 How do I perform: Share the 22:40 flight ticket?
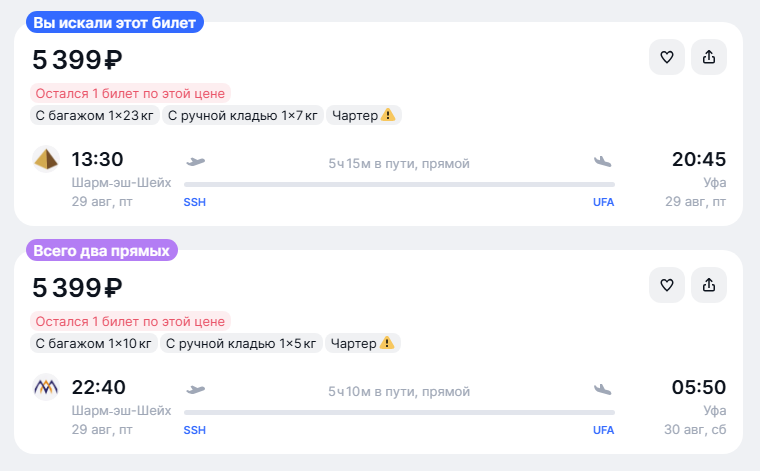(x=709, y=285)
